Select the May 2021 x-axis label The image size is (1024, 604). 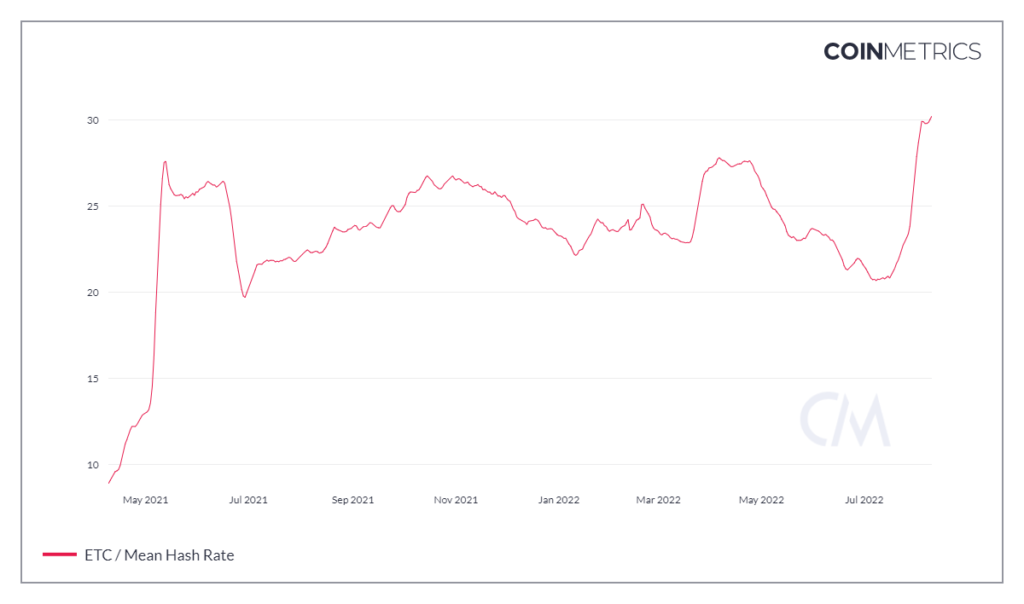(144, 499)
